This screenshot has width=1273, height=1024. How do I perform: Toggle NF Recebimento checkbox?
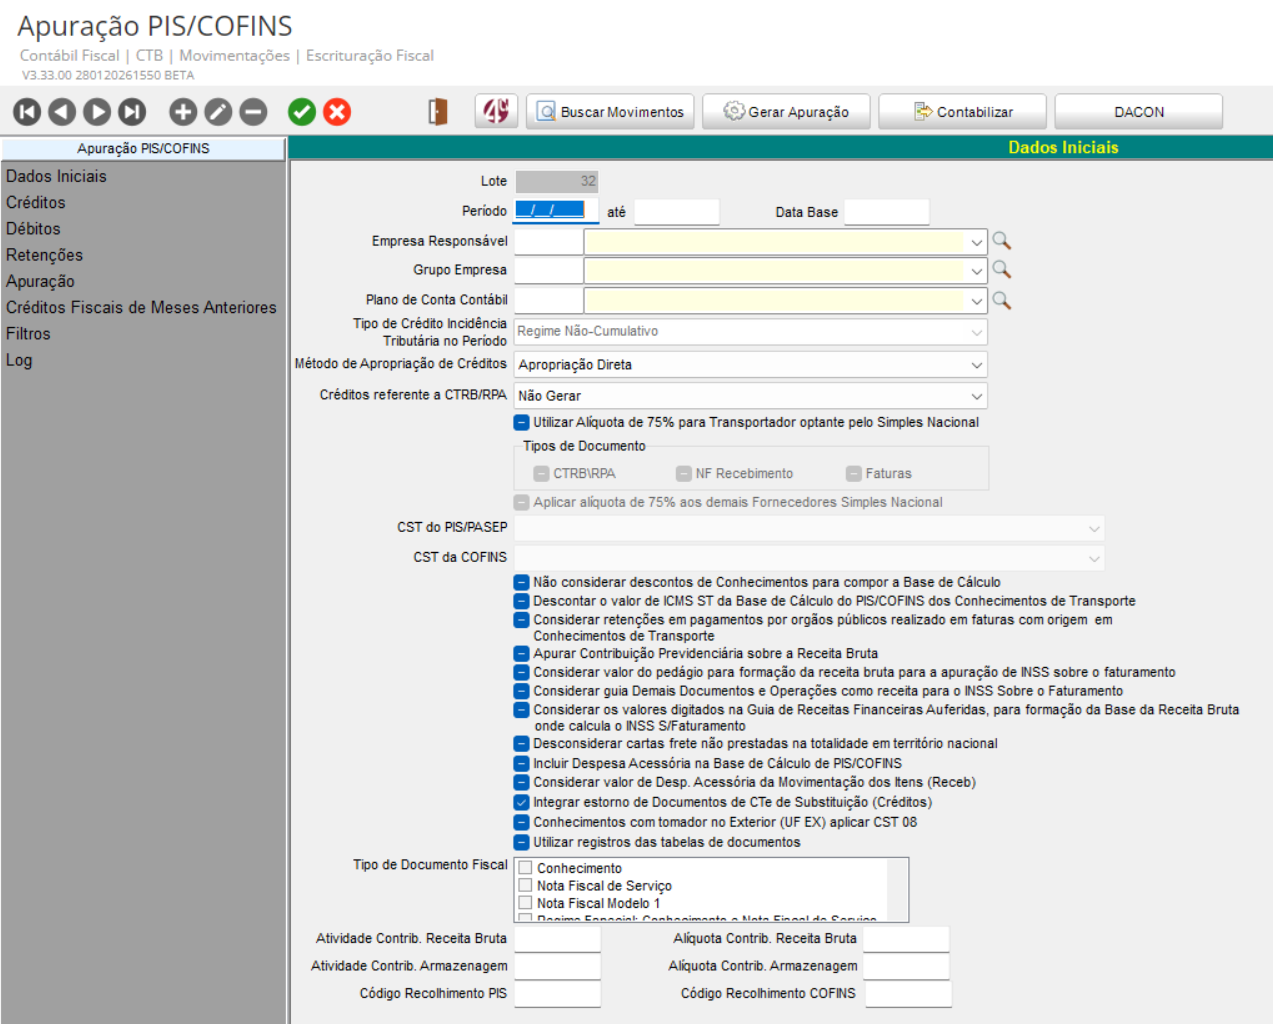coord(683,474)
